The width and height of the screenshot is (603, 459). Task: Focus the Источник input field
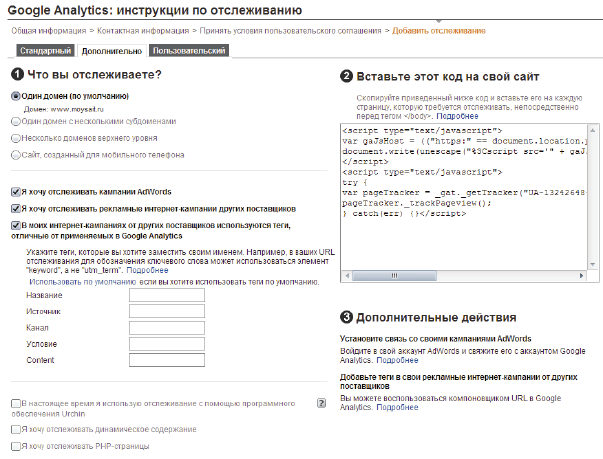click(x=166, y=312)
